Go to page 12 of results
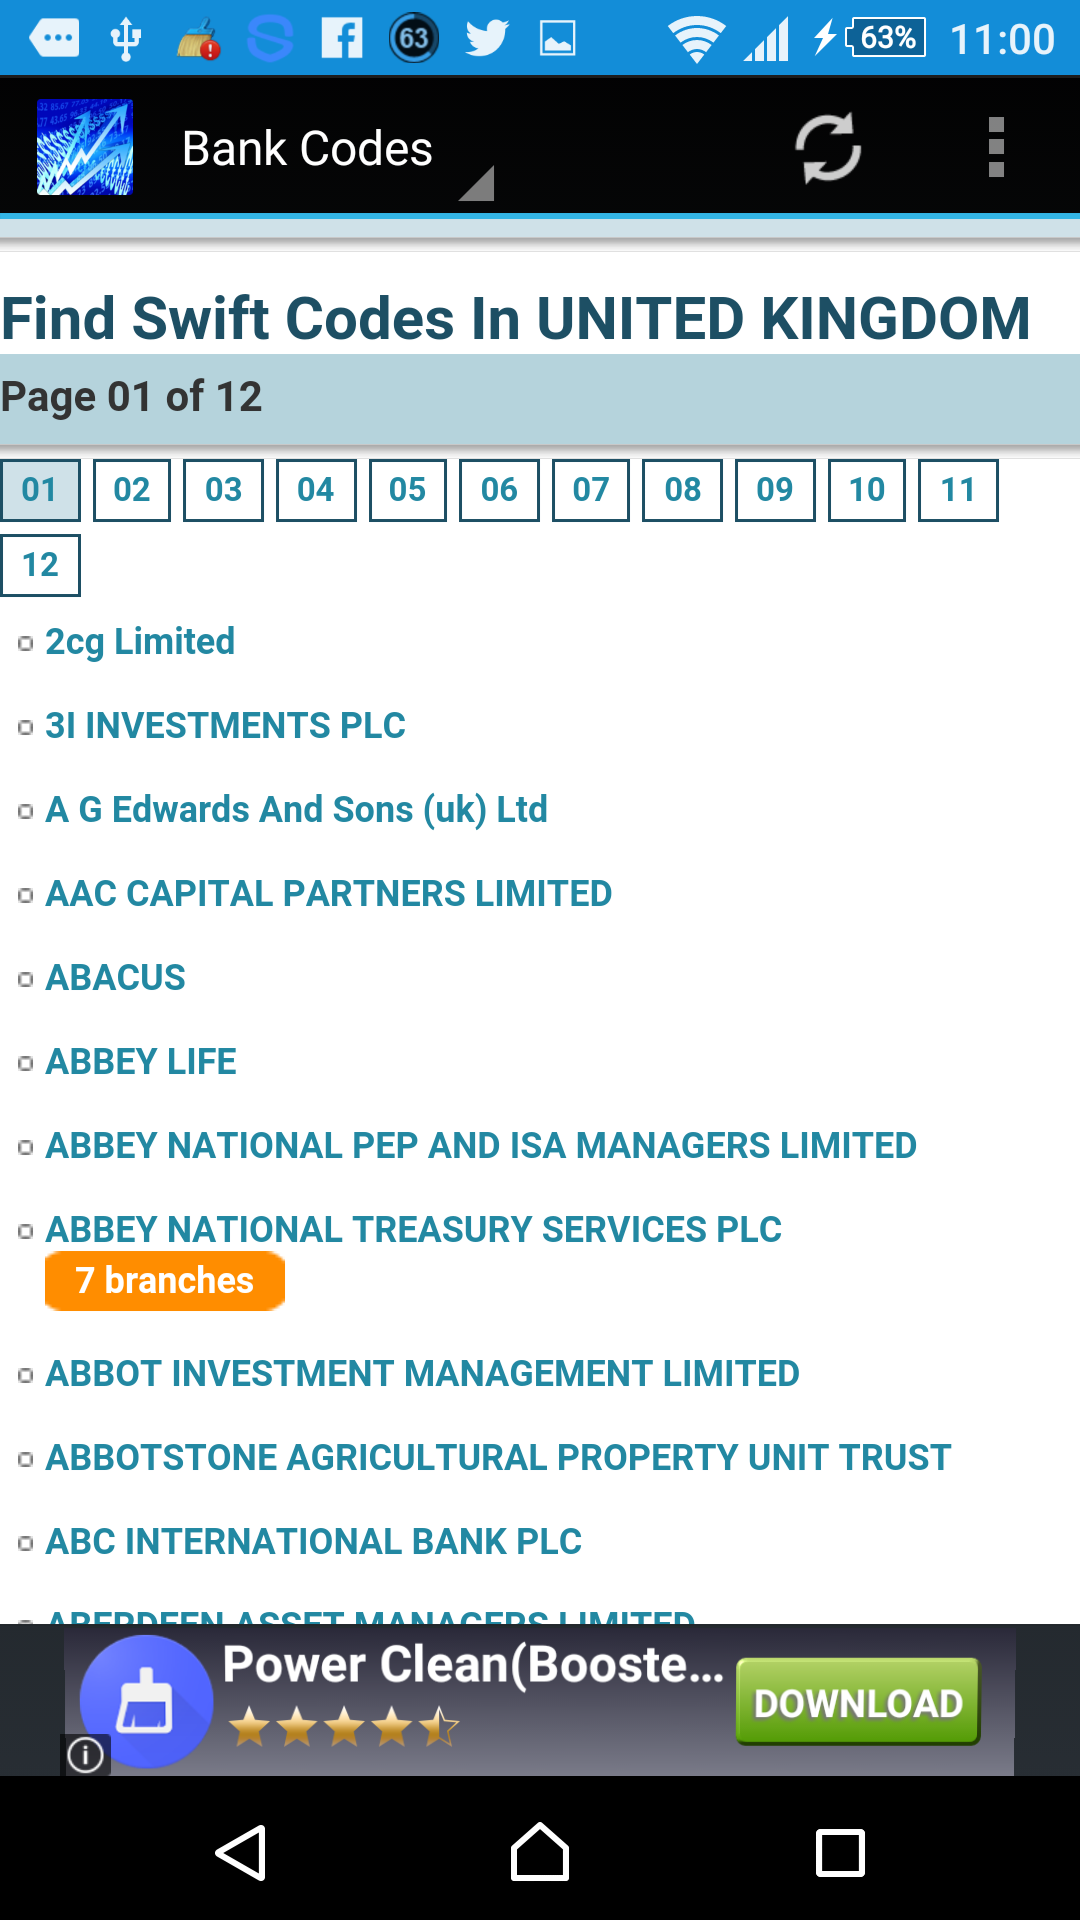The height and width of the screenshot is (1920, 1080). point(41,565)
